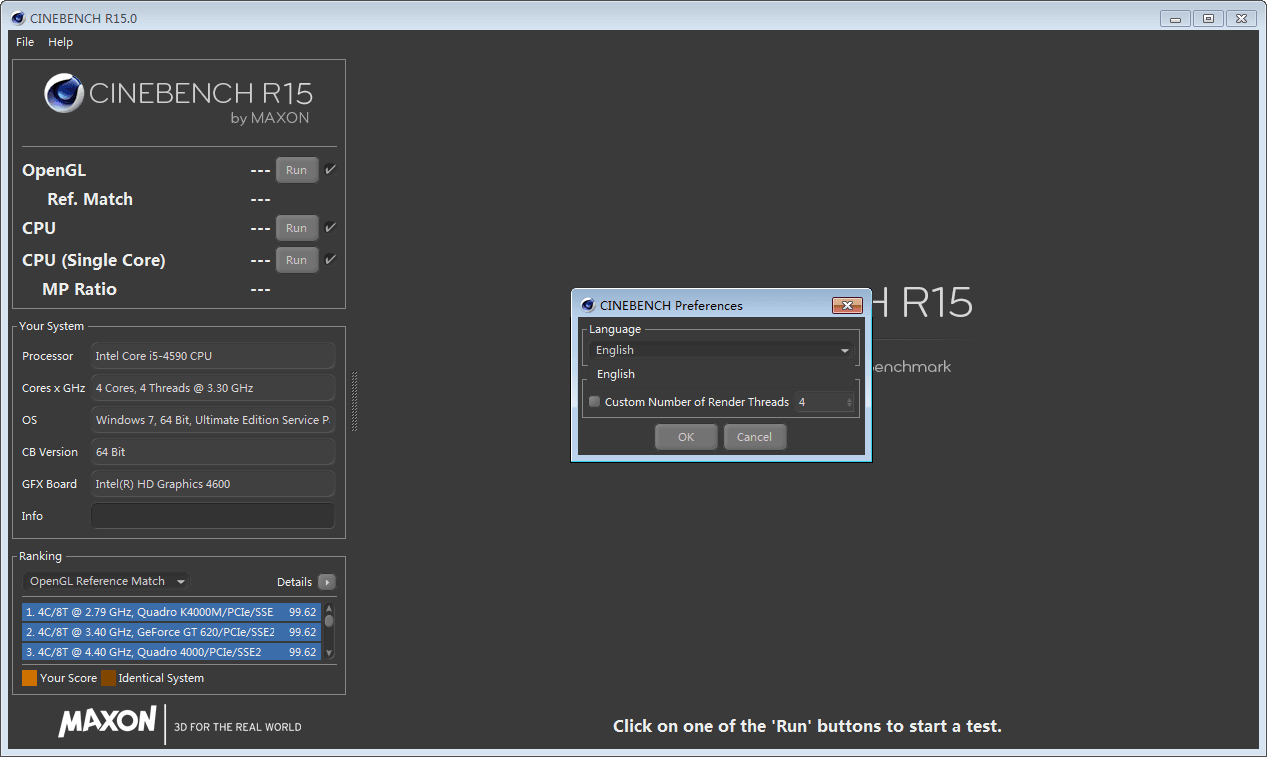The image size is (1267, 757).
Task: Click the ranking list scrollbar
Action: [330, 631]
